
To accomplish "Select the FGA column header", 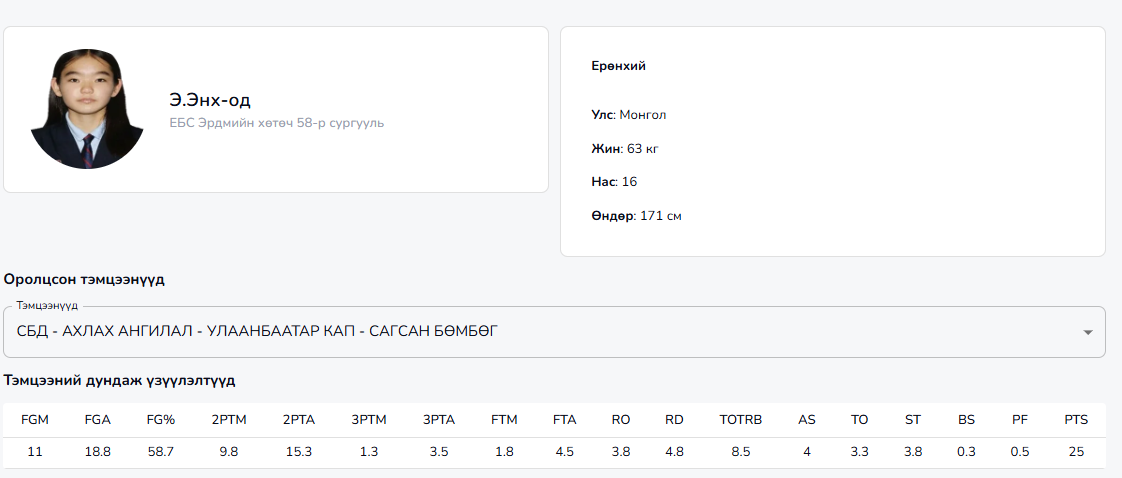I will coord(98,420).
